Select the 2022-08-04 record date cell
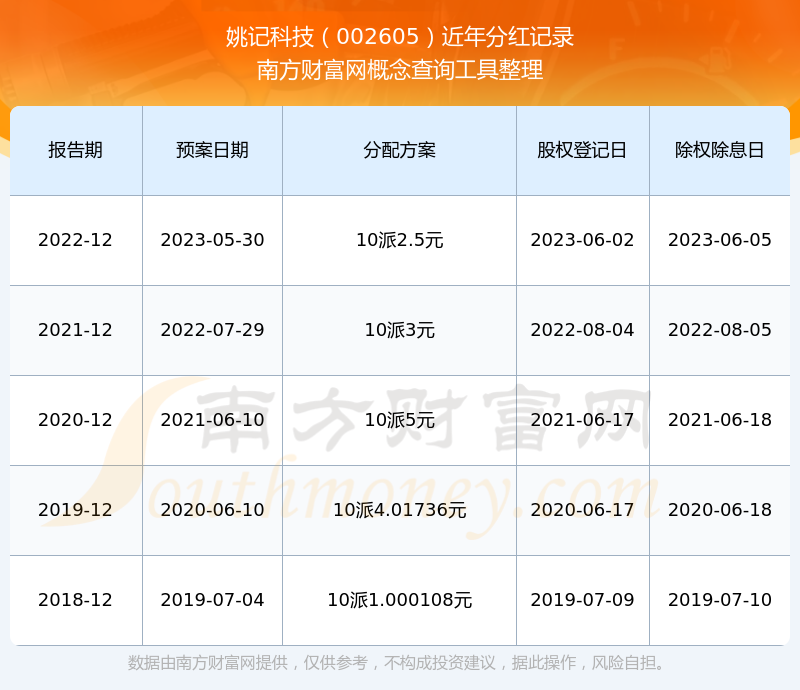 point(583,330)
